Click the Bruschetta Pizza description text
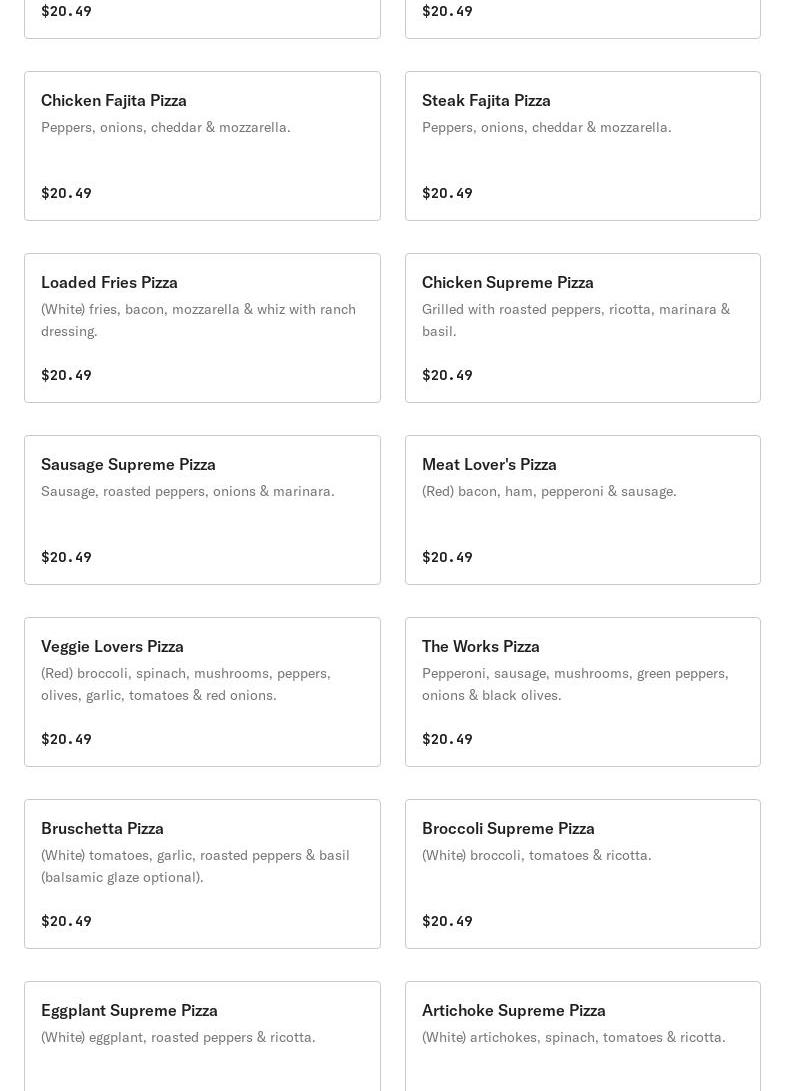The height and width of the screenshot is (1091, 785). point(195,866)
